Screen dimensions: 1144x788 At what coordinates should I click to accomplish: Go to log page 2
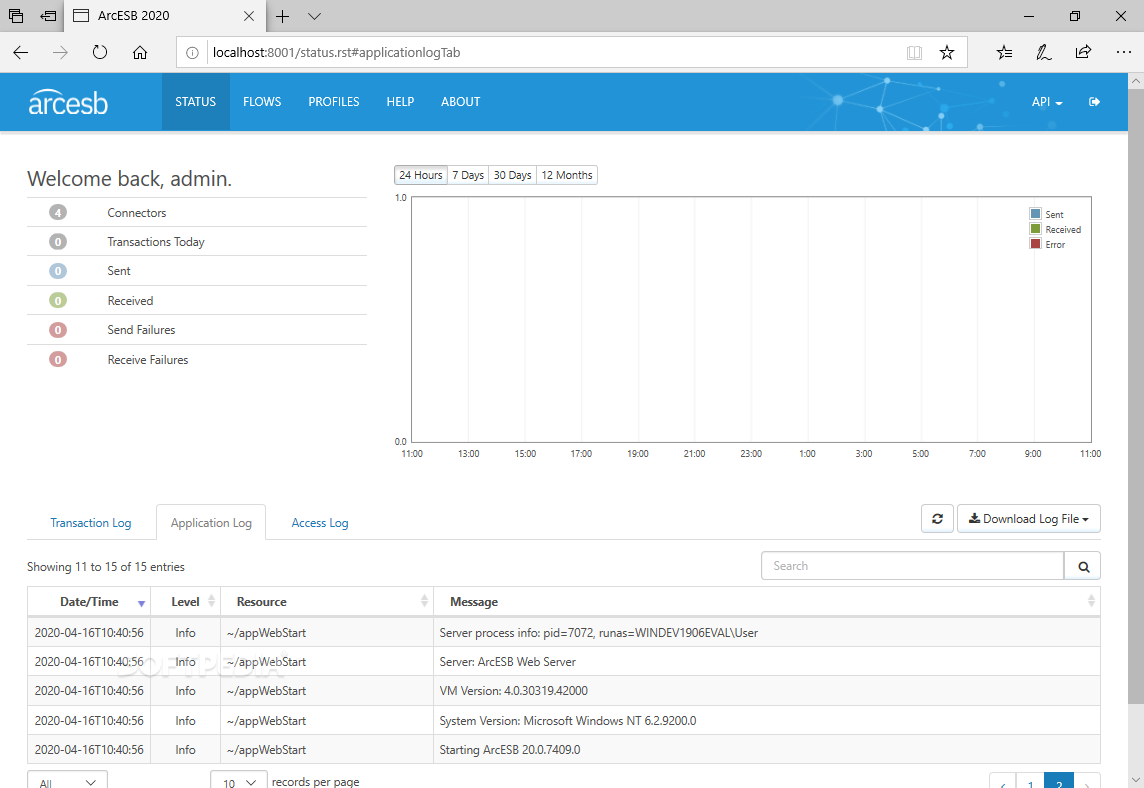1059,781
